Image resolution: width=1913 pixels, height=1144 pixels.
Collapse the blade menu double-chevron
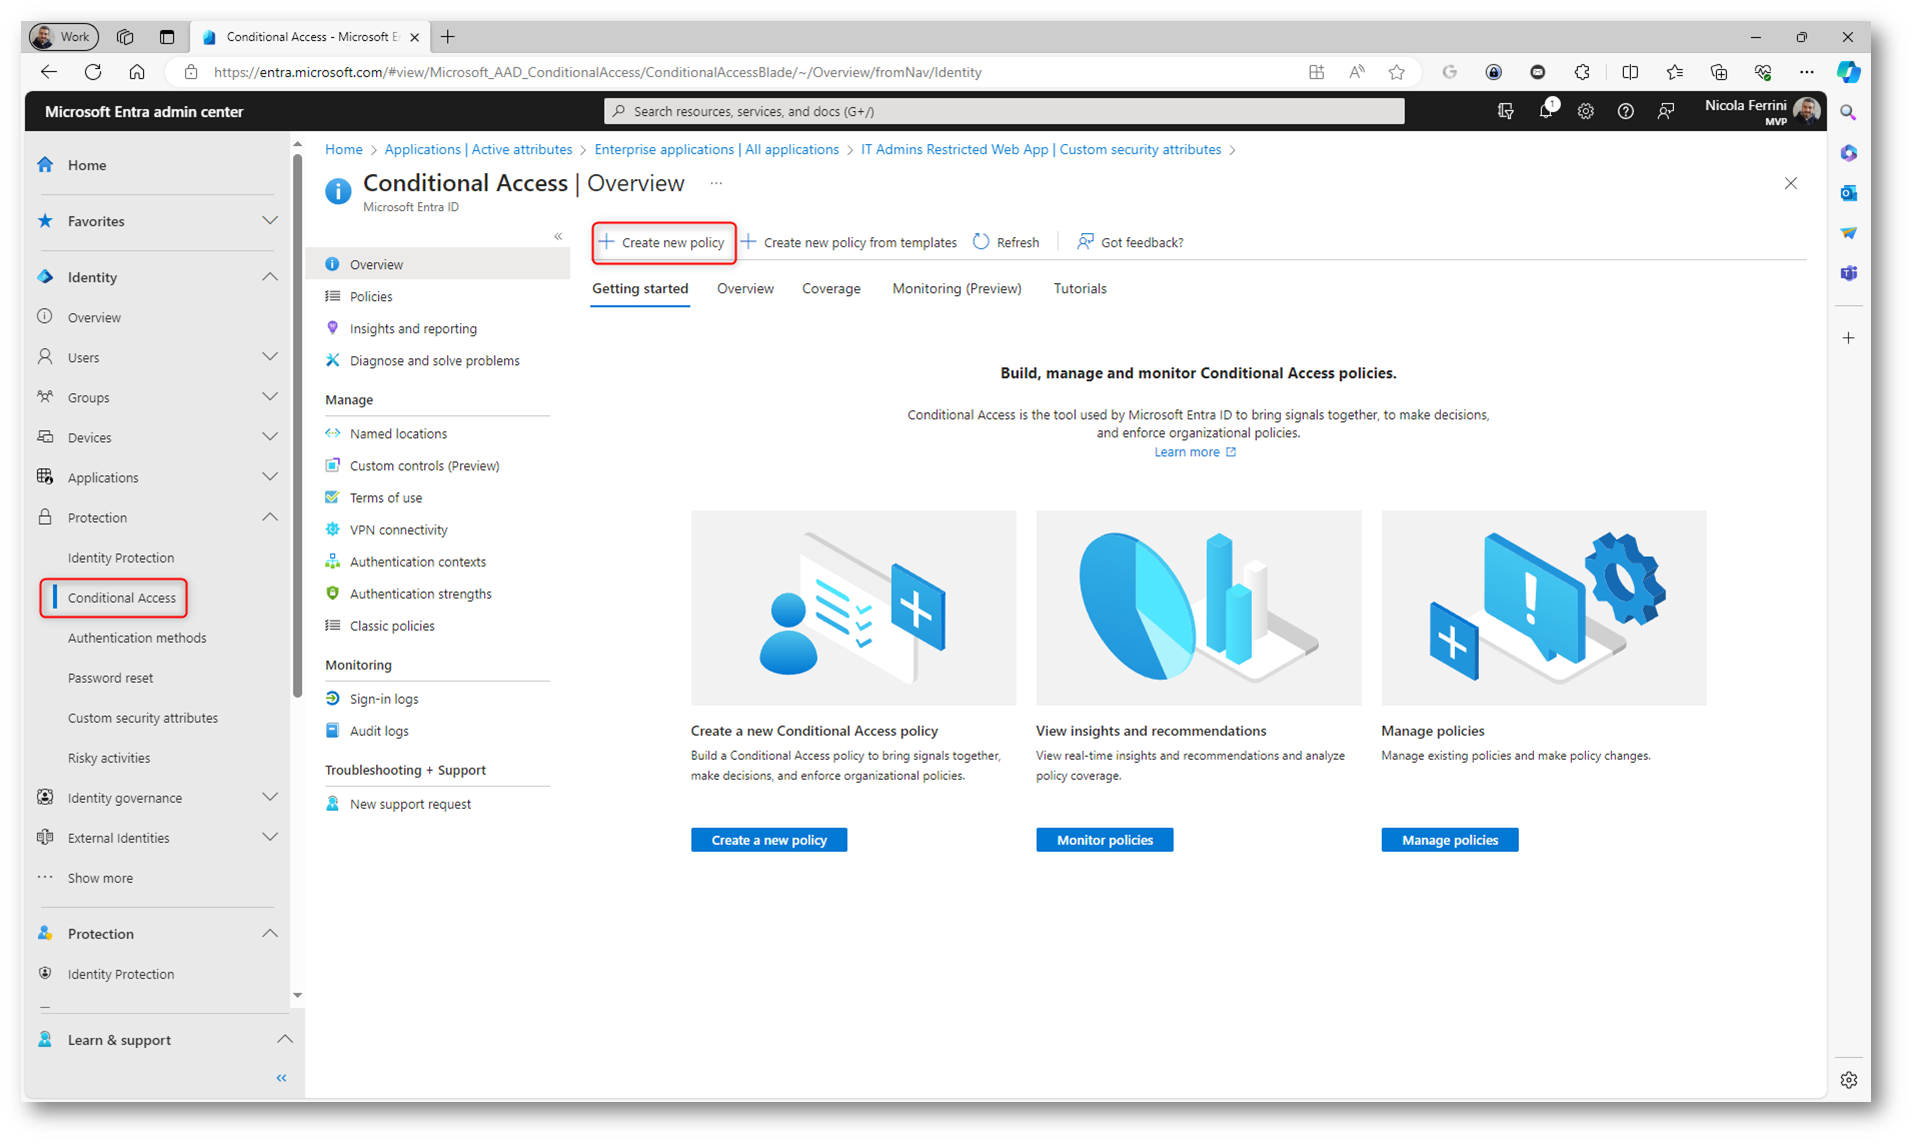pyautogui.click(x=558, y=236)
